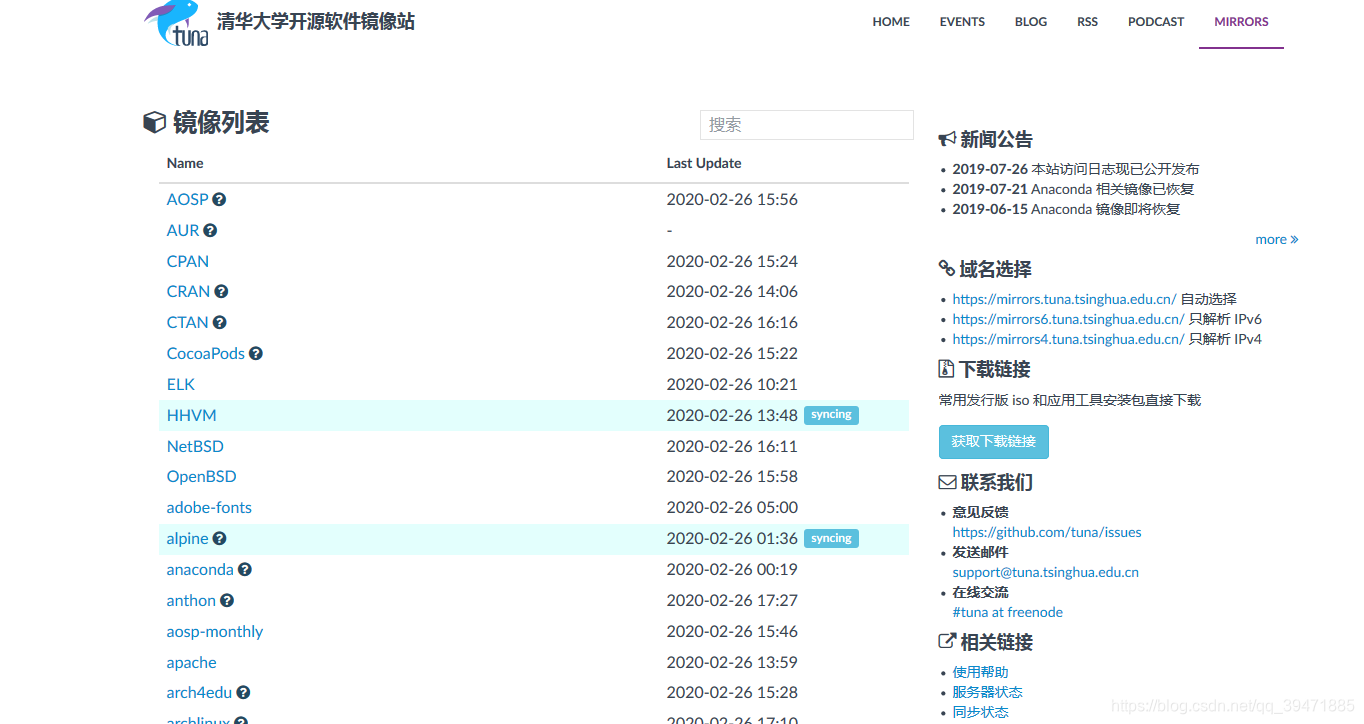
Task: Click the megaphone icon beside 新闻公告
Action: point(947,139)
